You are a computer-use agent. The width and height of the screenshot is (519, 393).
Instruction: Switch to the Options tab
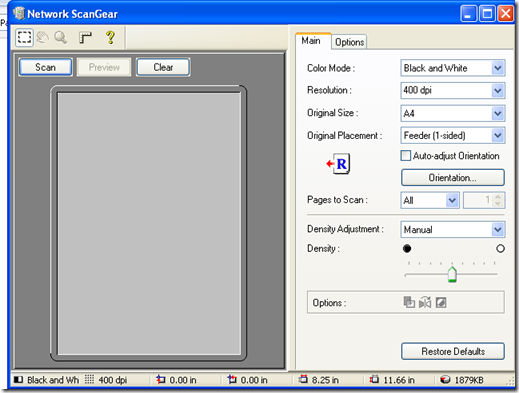pos(349,42)
